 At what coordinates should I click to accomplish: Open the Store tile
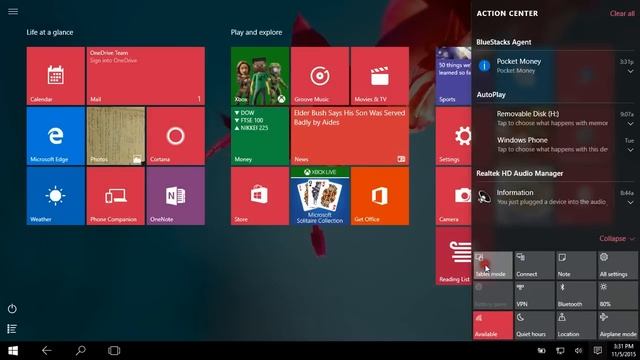260,196
